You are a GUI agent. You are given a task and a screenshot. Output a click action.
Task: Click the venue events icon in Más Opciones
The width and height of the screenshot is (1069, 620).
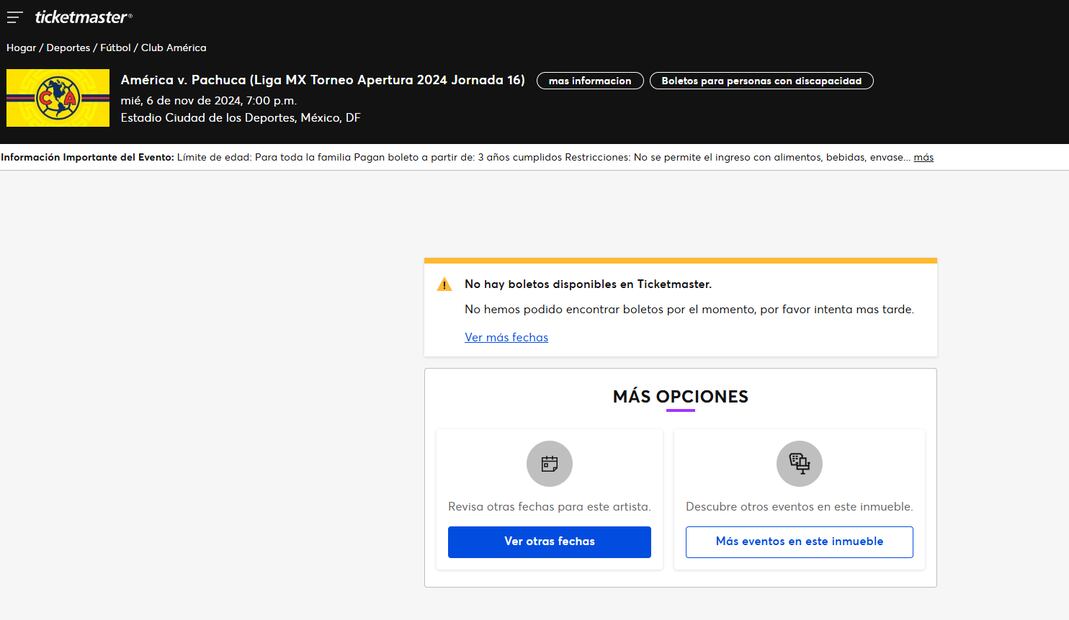tap(799, 463)
